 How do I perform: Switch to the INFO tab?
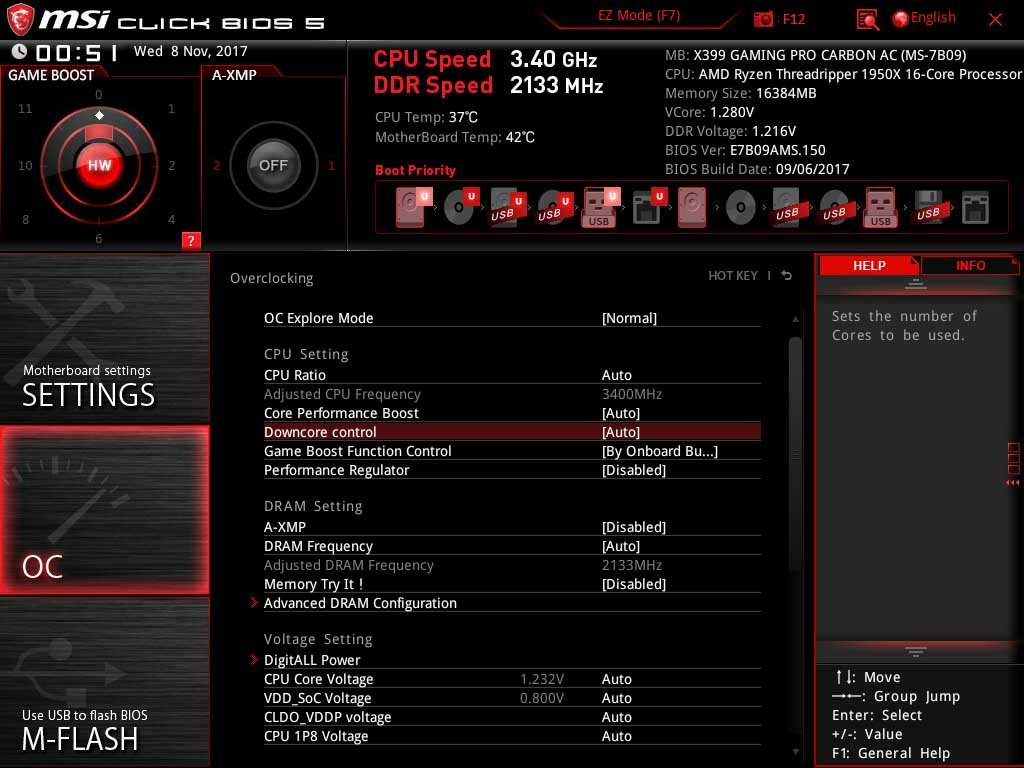pyautogui.click(x=970, y=265)
